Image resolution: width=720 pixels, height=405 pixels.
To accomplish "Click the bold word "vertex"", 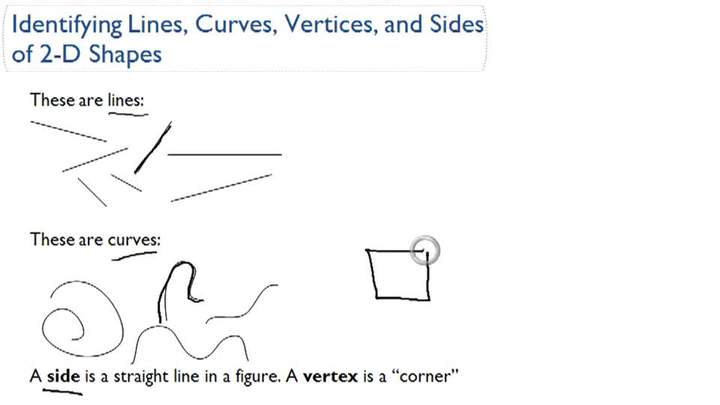I will [x=329, y=376].
